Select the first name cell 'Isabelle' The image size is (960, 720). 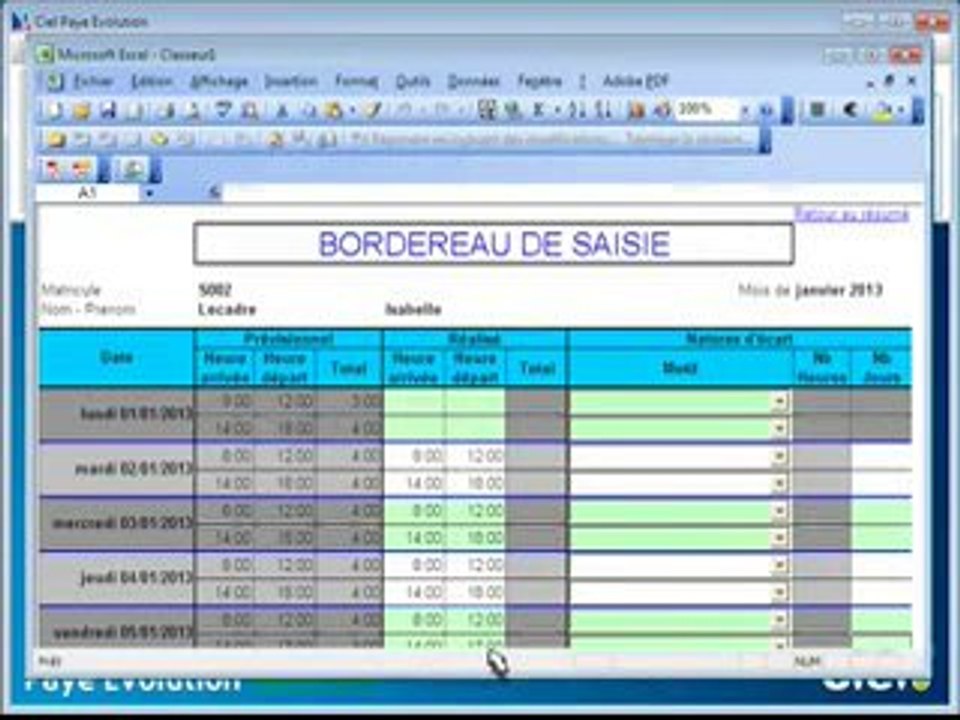[414, 309]
